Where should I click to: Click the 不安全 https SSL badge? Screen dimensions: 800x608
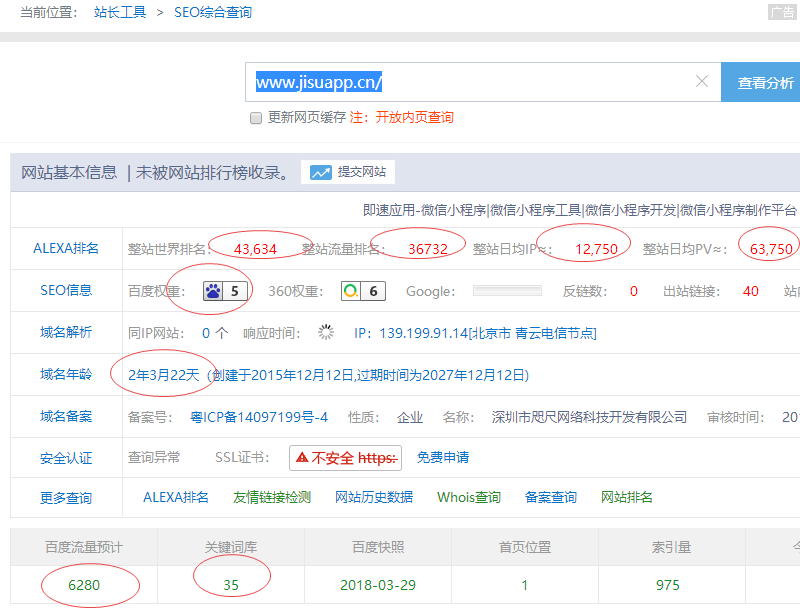[x=345, y=458]
